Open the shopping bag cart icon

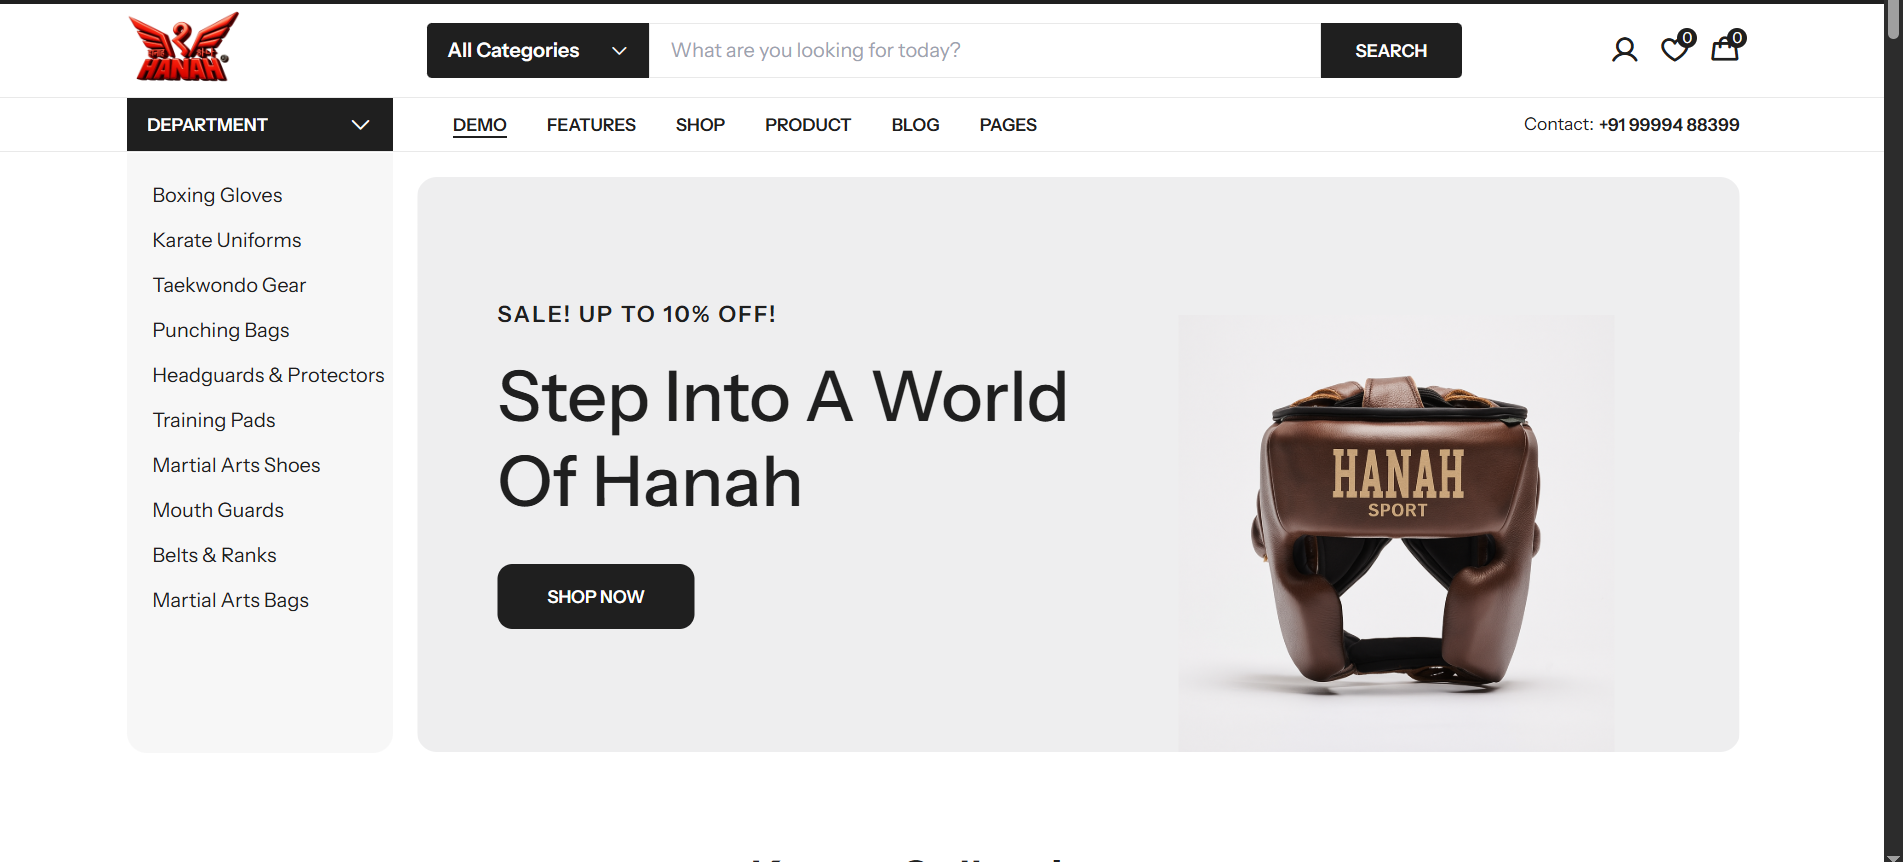click(1726, 48)
